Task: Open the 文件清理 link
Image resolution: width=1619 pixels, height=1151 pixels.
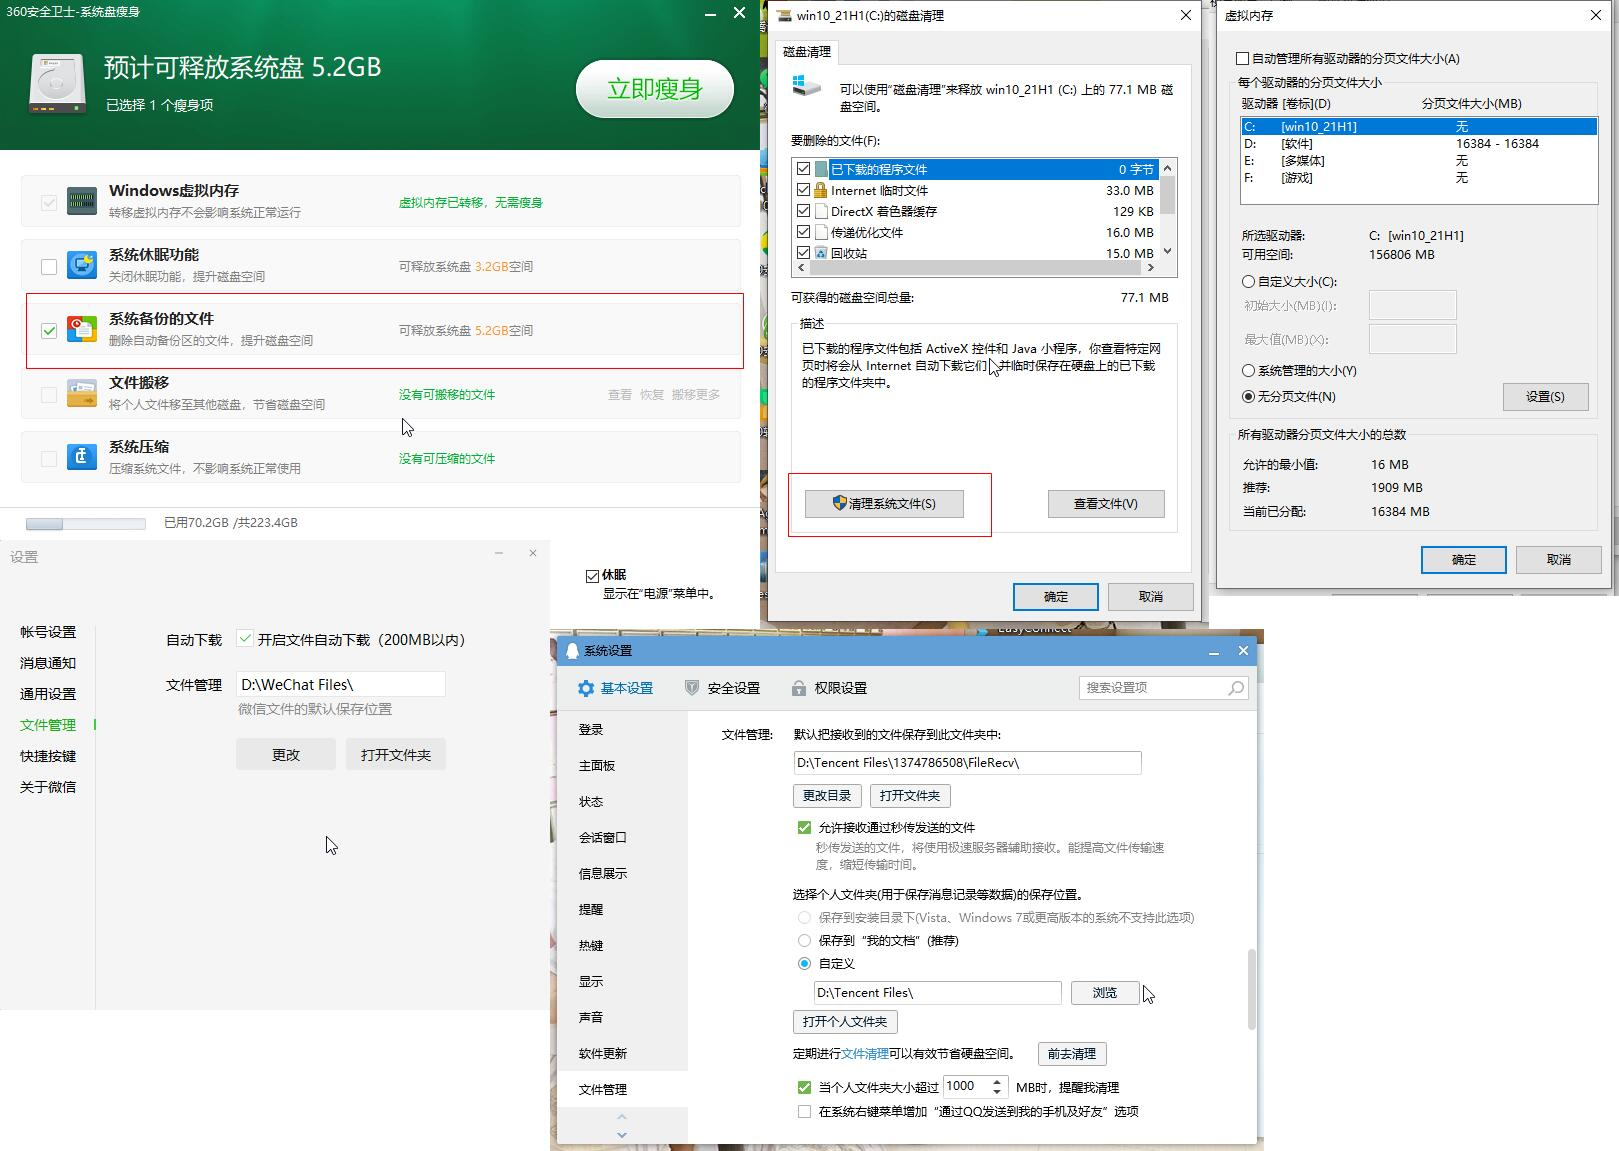Action: click(865, 1053)
